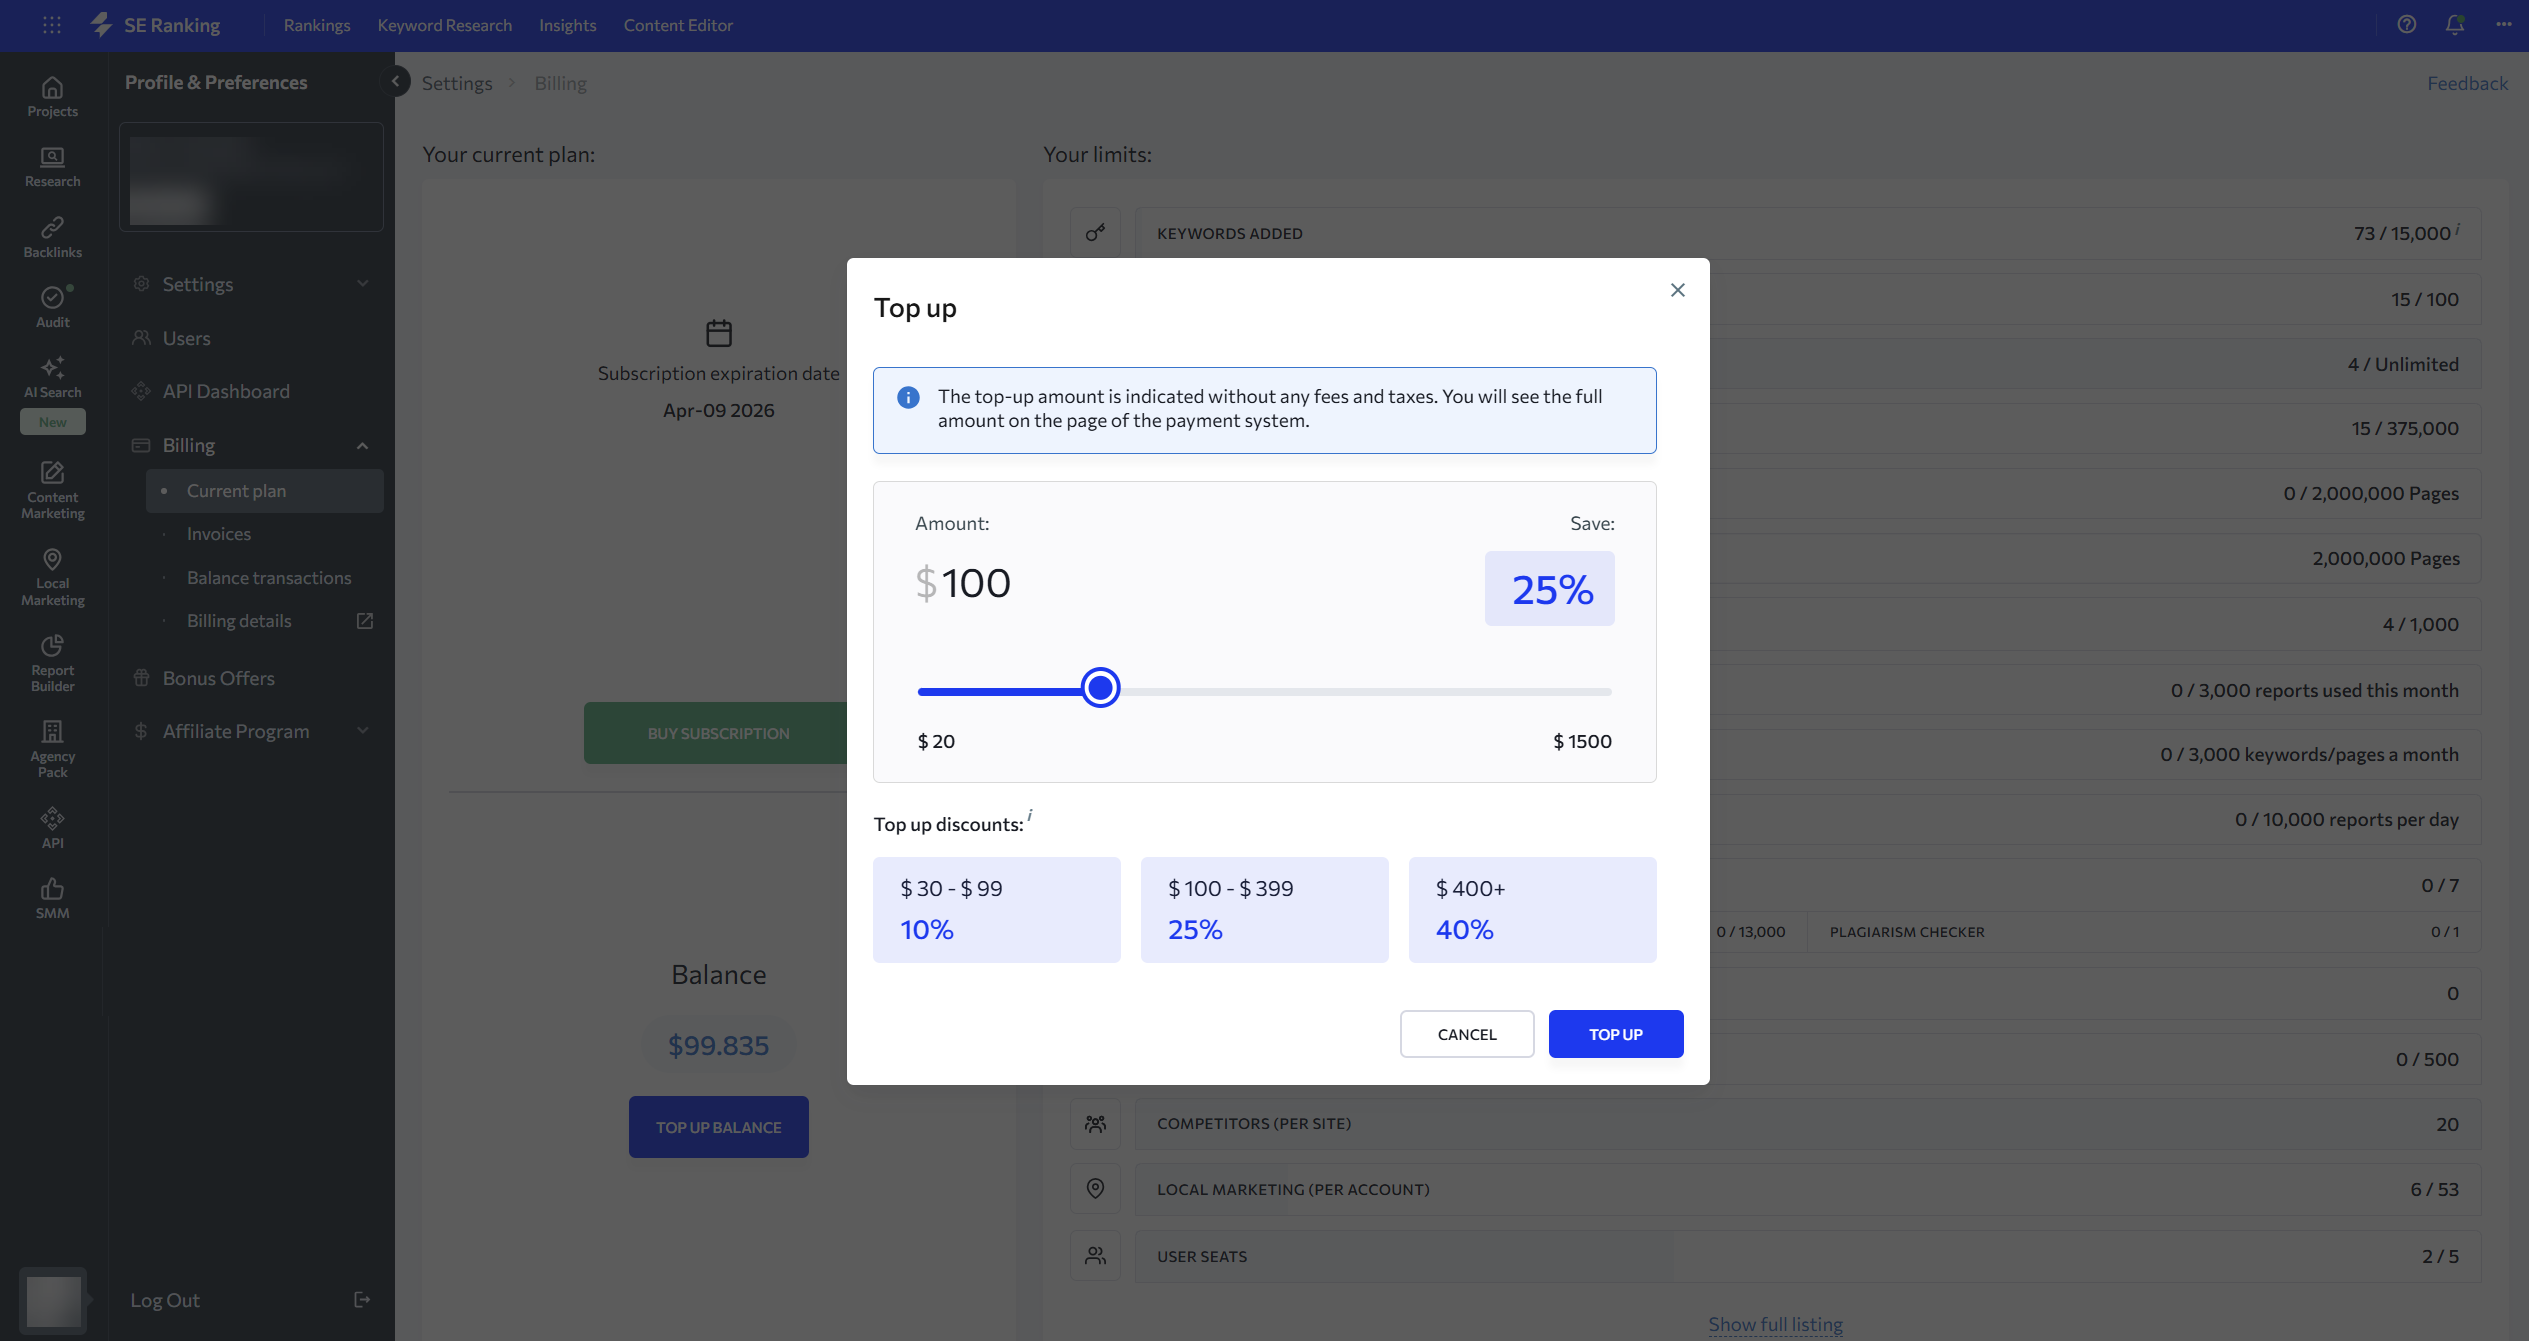The width and height of the screenshot is (2529, 1341).
Task: Close the Top up dialog
Action: 1677,290
